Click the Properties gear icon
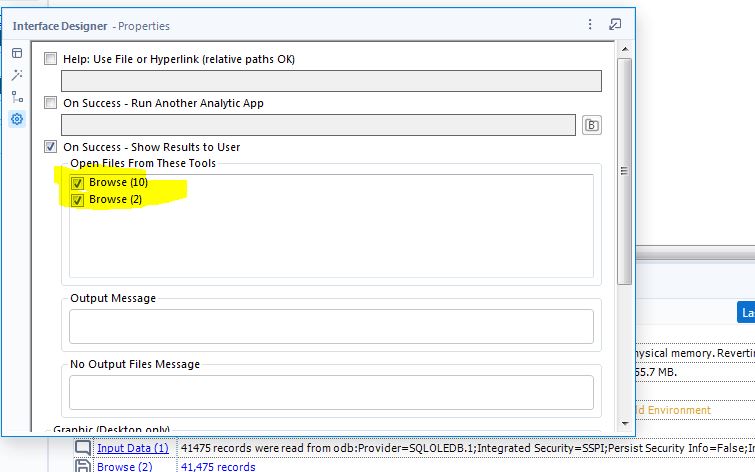 [17, 119]
